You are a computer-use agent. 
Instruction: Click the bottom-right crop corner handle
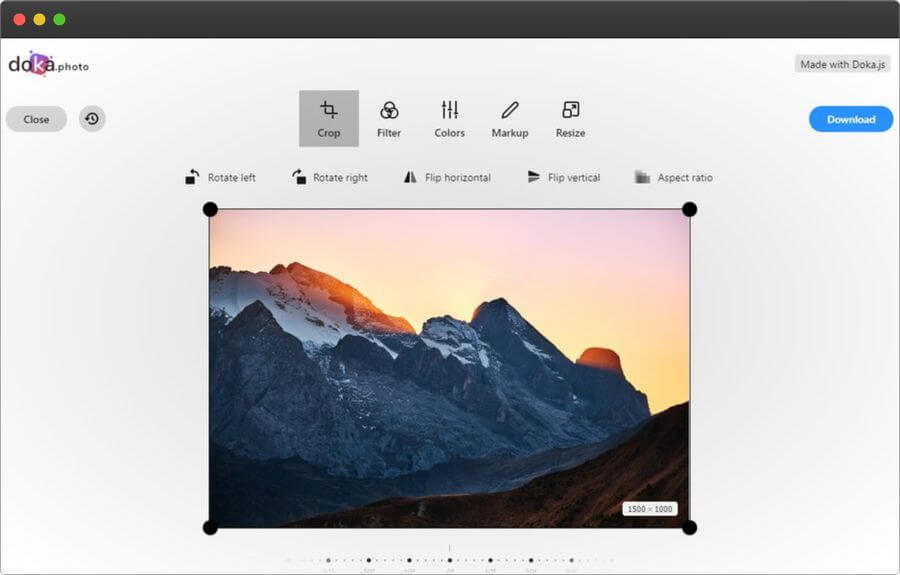click(x=689, y=527)
